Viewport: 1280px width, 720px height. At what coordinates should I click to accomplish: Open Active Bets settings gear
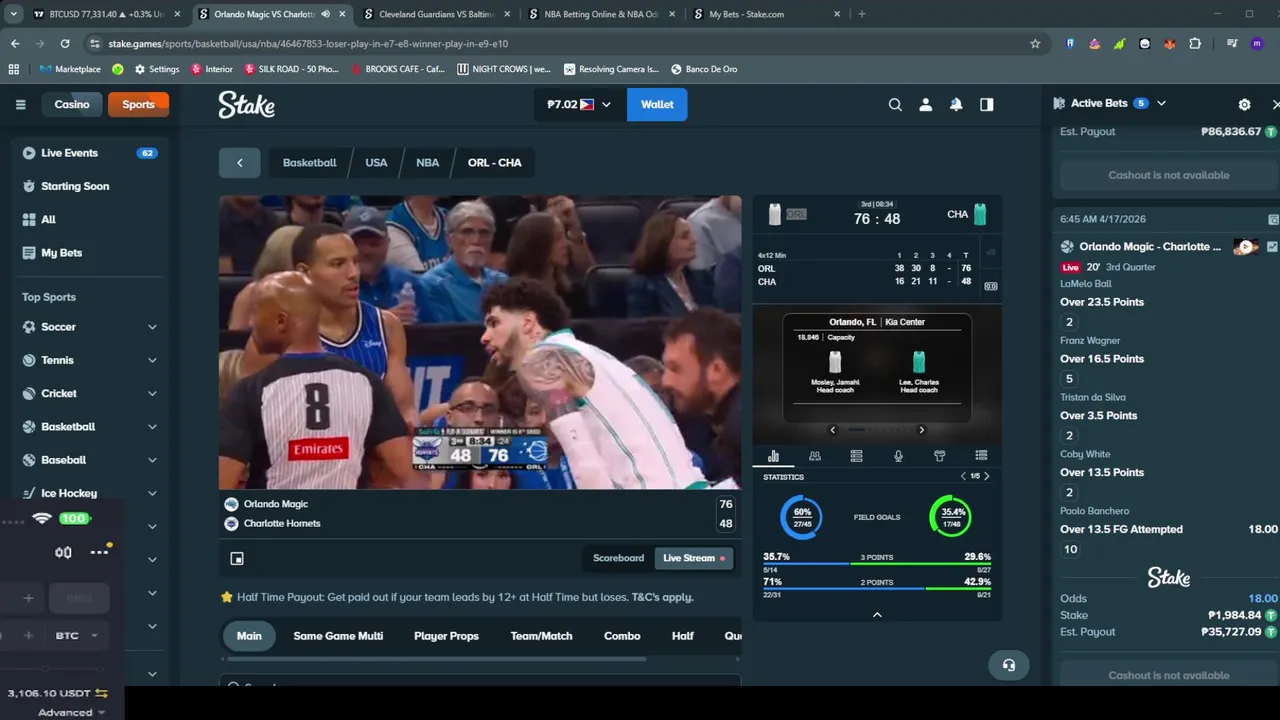1244,104
